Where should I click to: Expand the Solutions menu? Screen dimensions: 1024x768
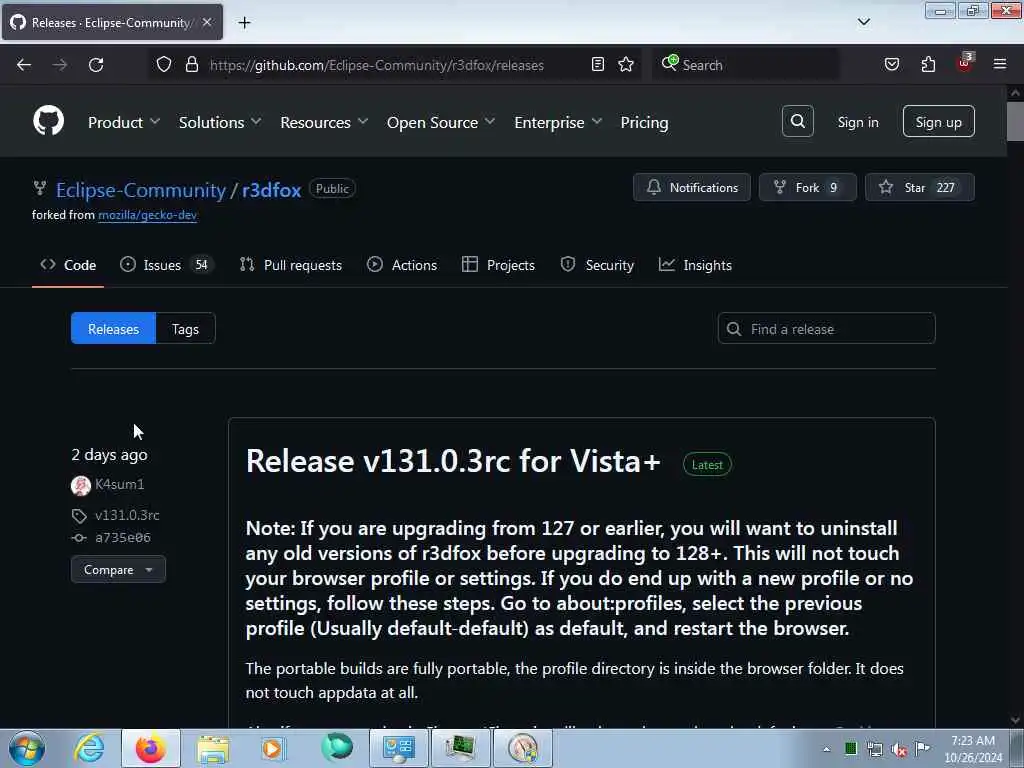(x=220, y=122)
